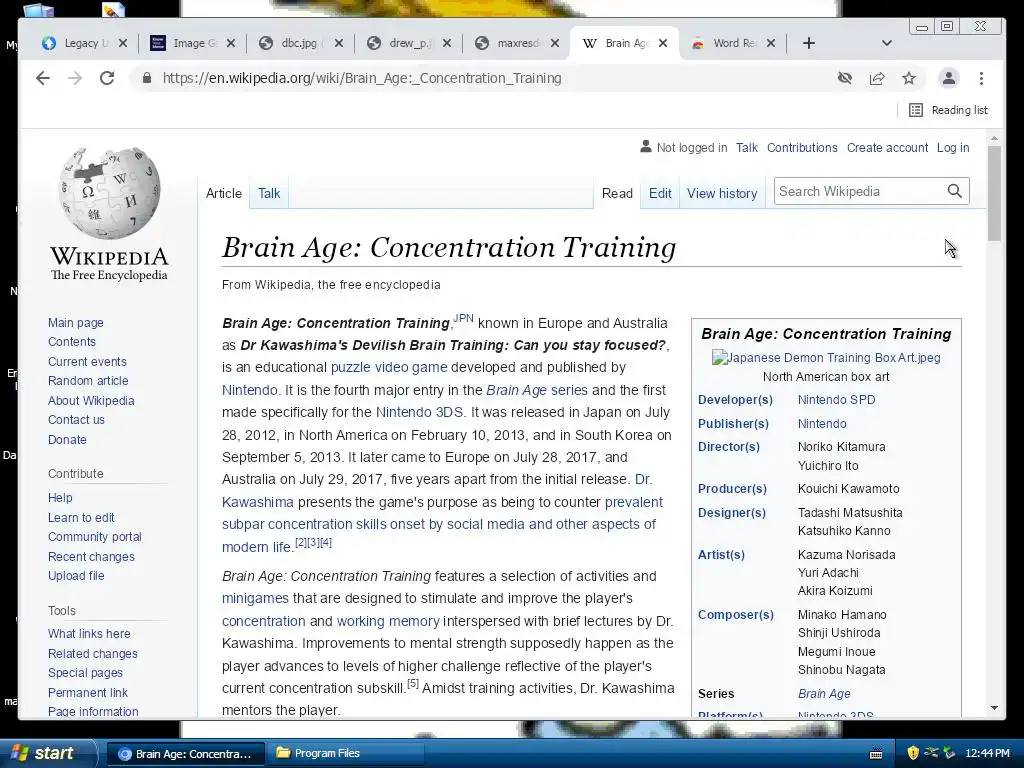Open the Chrome three-dot menu
This screenshot has width=1024, height=768.
982,78
